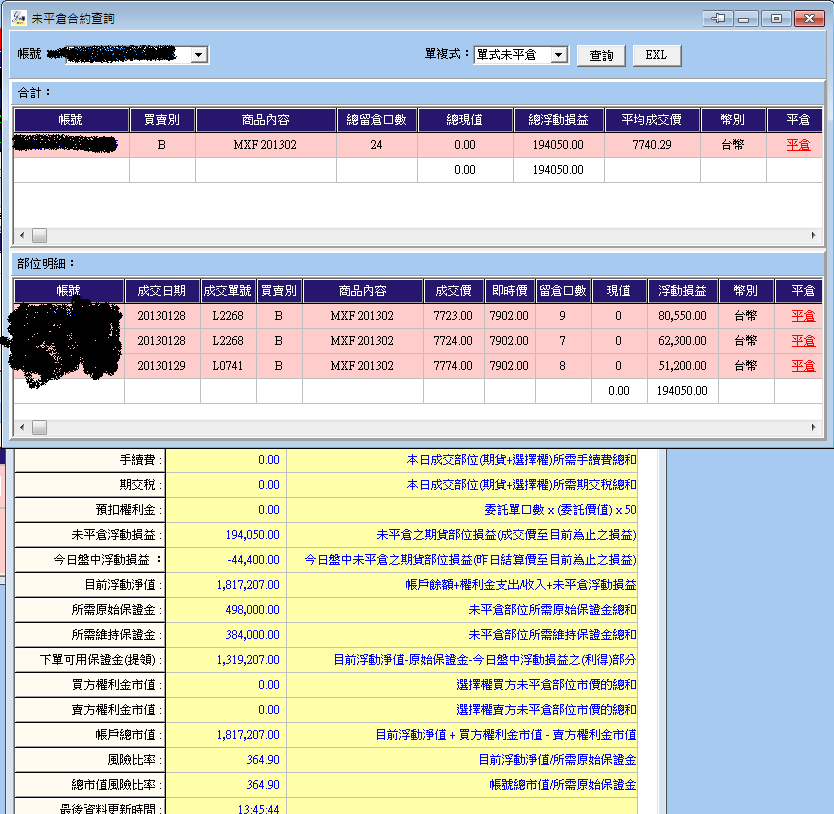Click 成交價 column header
This screenshot has height=814, width=834.
tap(453, 291)
